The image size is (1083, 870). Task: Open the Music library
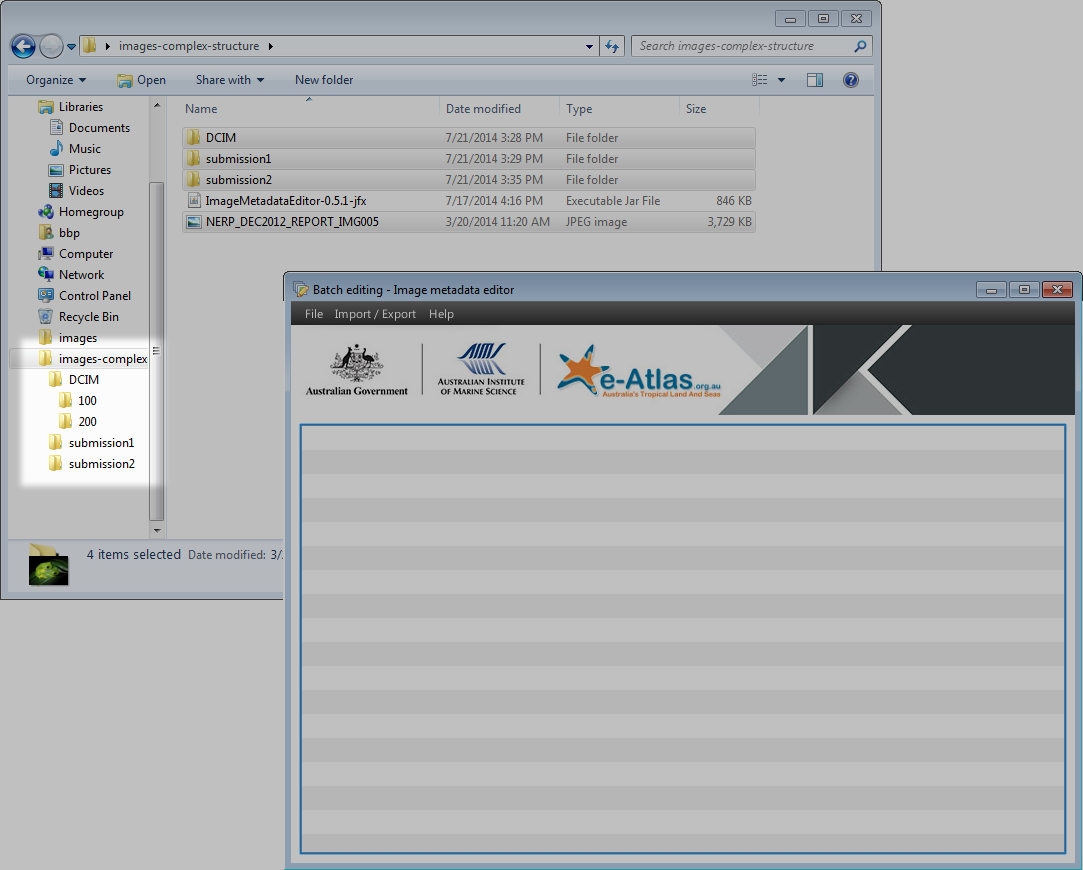click(75, 148)
